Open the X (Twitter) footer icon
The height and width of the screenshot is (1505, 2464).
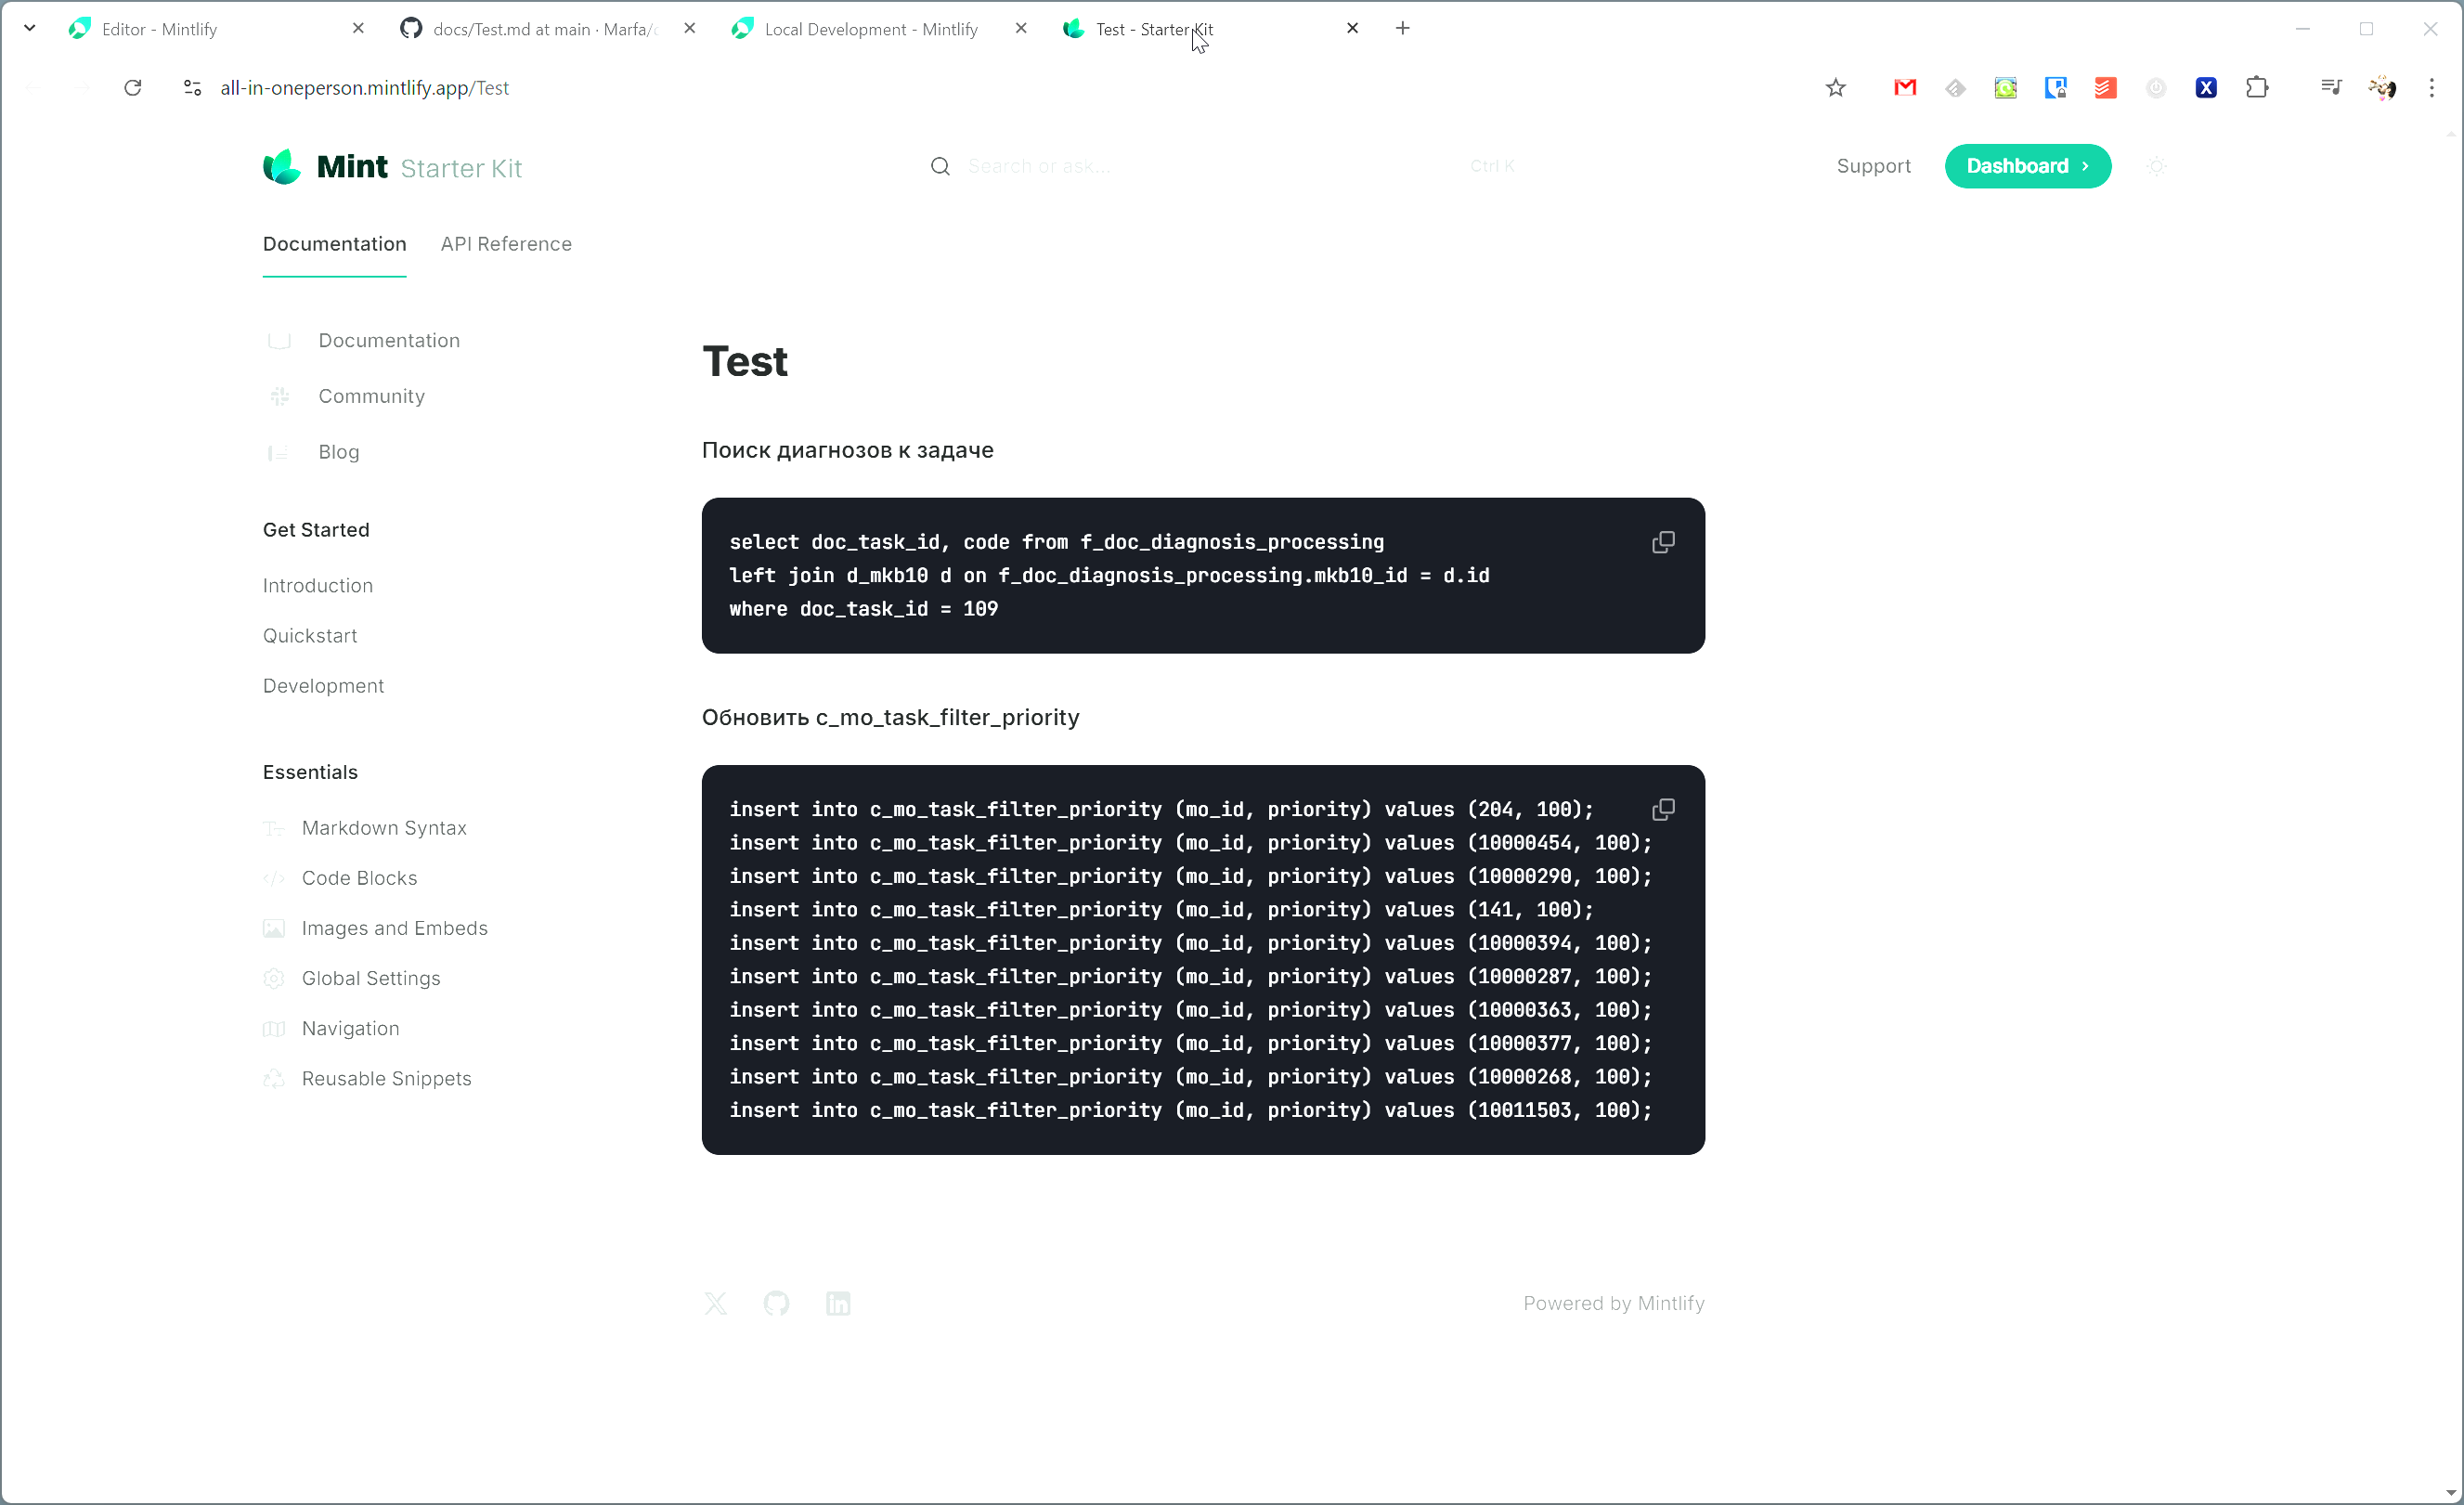pyautogui.click(x=715, y=1303)
